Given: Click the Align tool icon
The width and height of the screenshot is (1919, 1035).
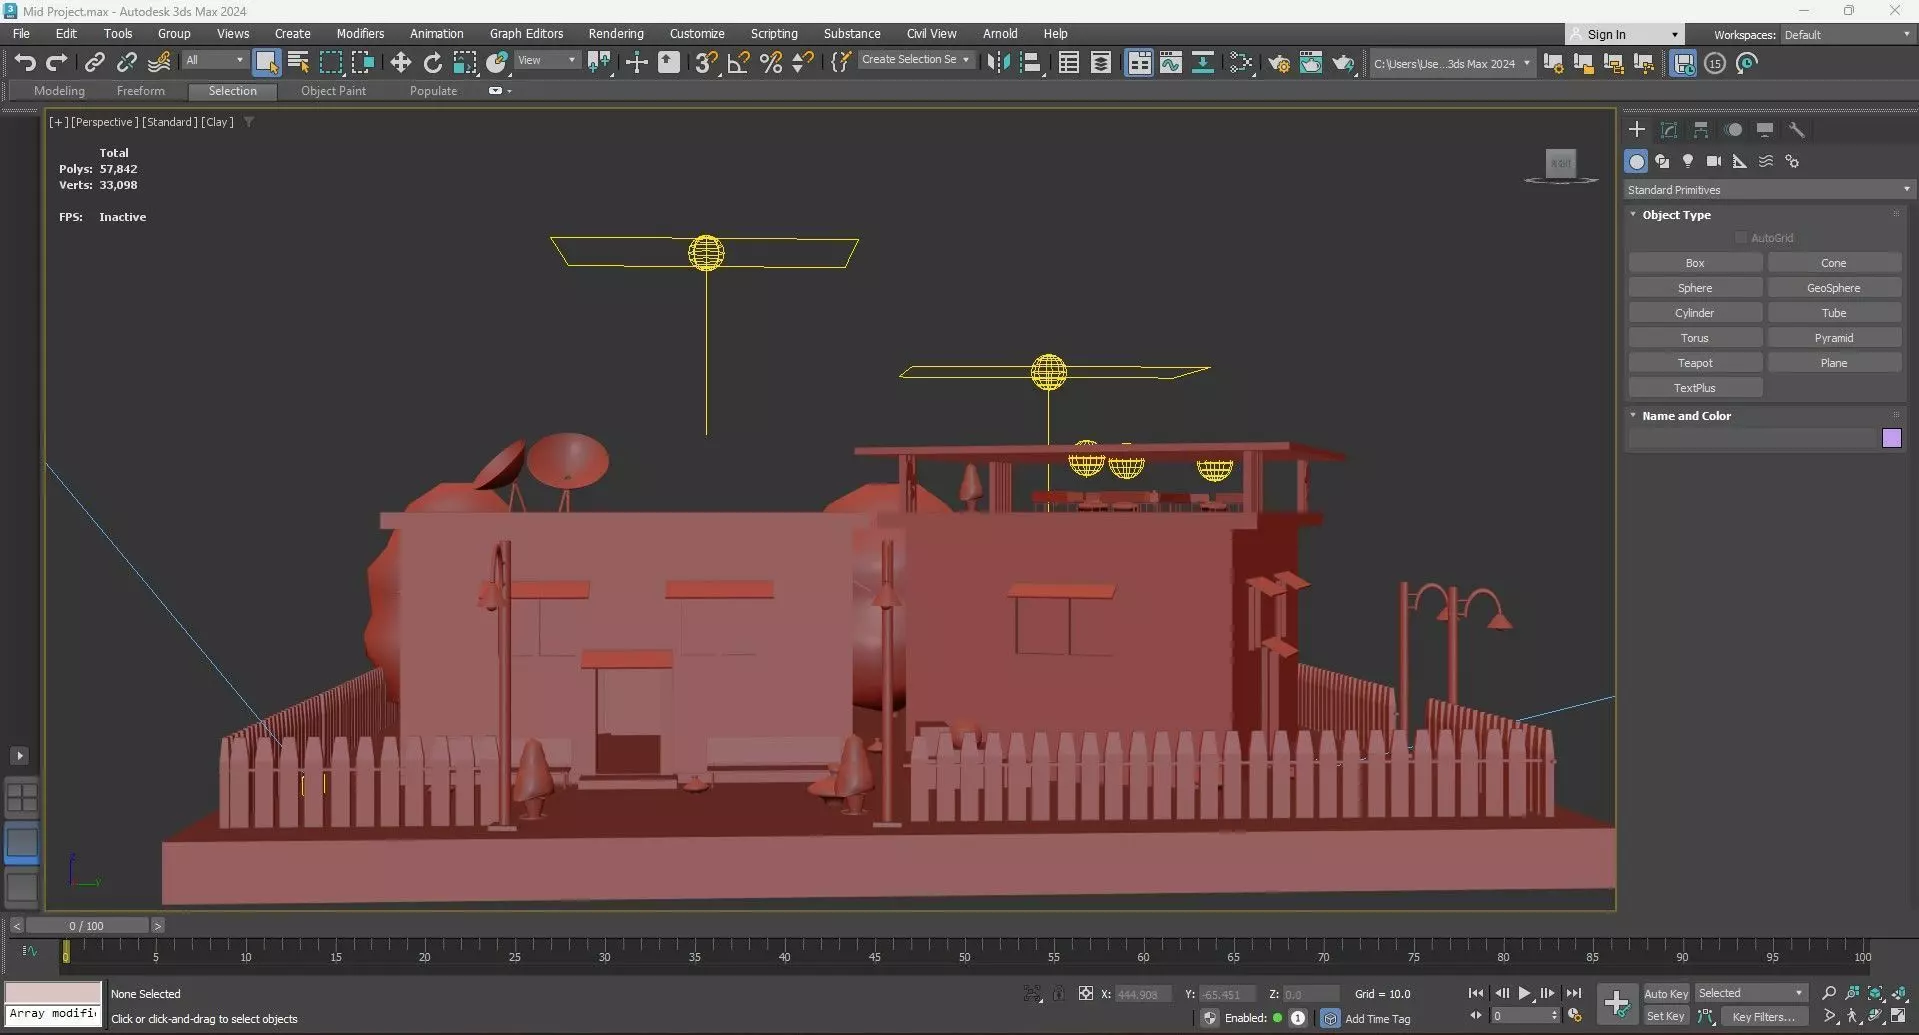Looking at the screenshot, I should click(1030, 63).
